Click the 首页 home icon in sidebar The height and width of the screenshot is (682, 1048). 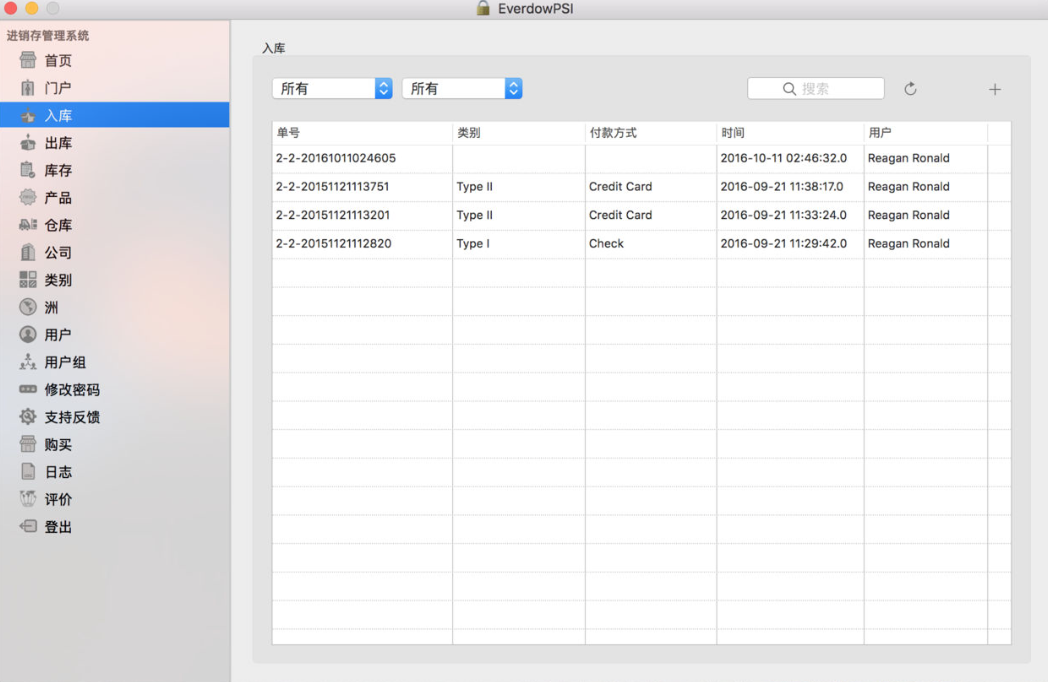click(x=28, y=60)
